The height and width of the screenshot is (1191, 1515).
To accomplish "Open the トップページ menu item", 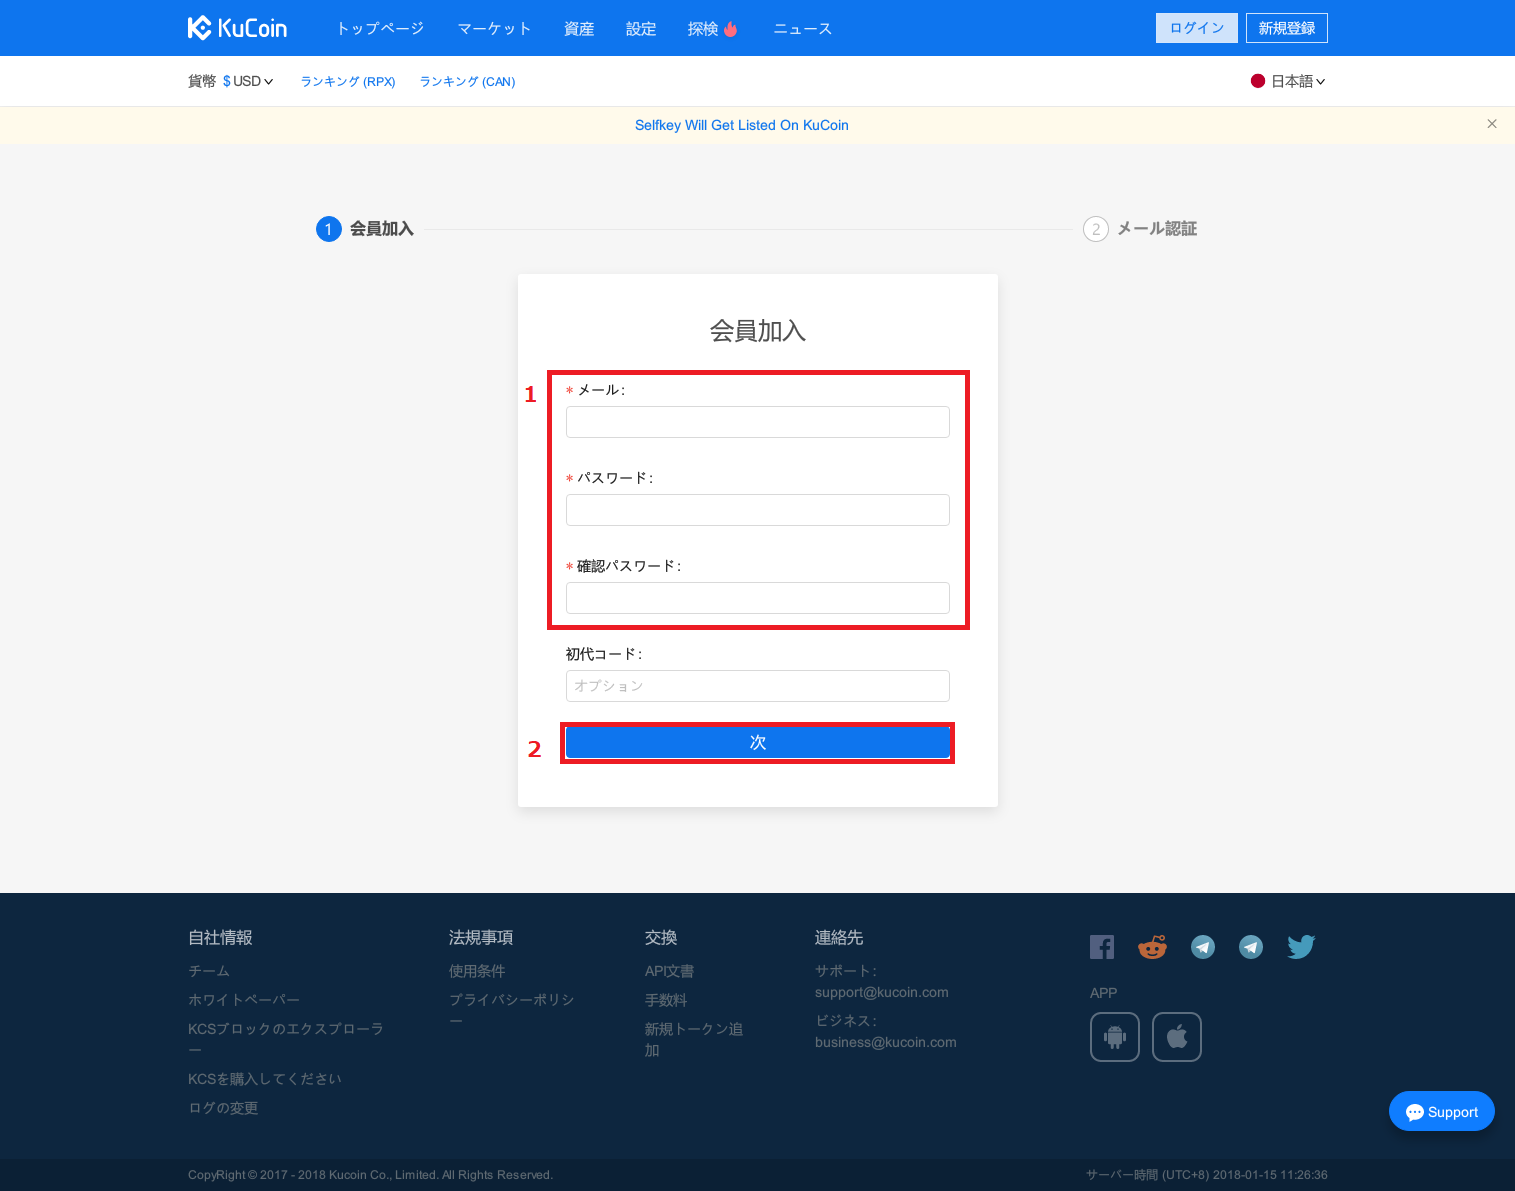I will click(380, 28).
